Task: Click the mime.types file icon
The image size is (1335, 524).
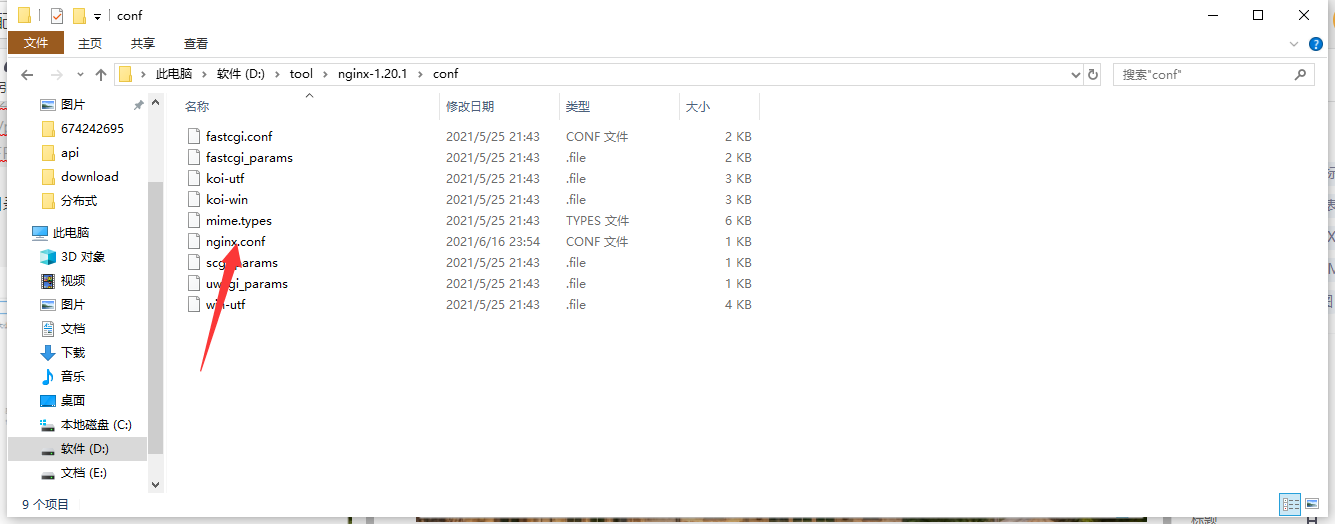Action: pos(194,221)
